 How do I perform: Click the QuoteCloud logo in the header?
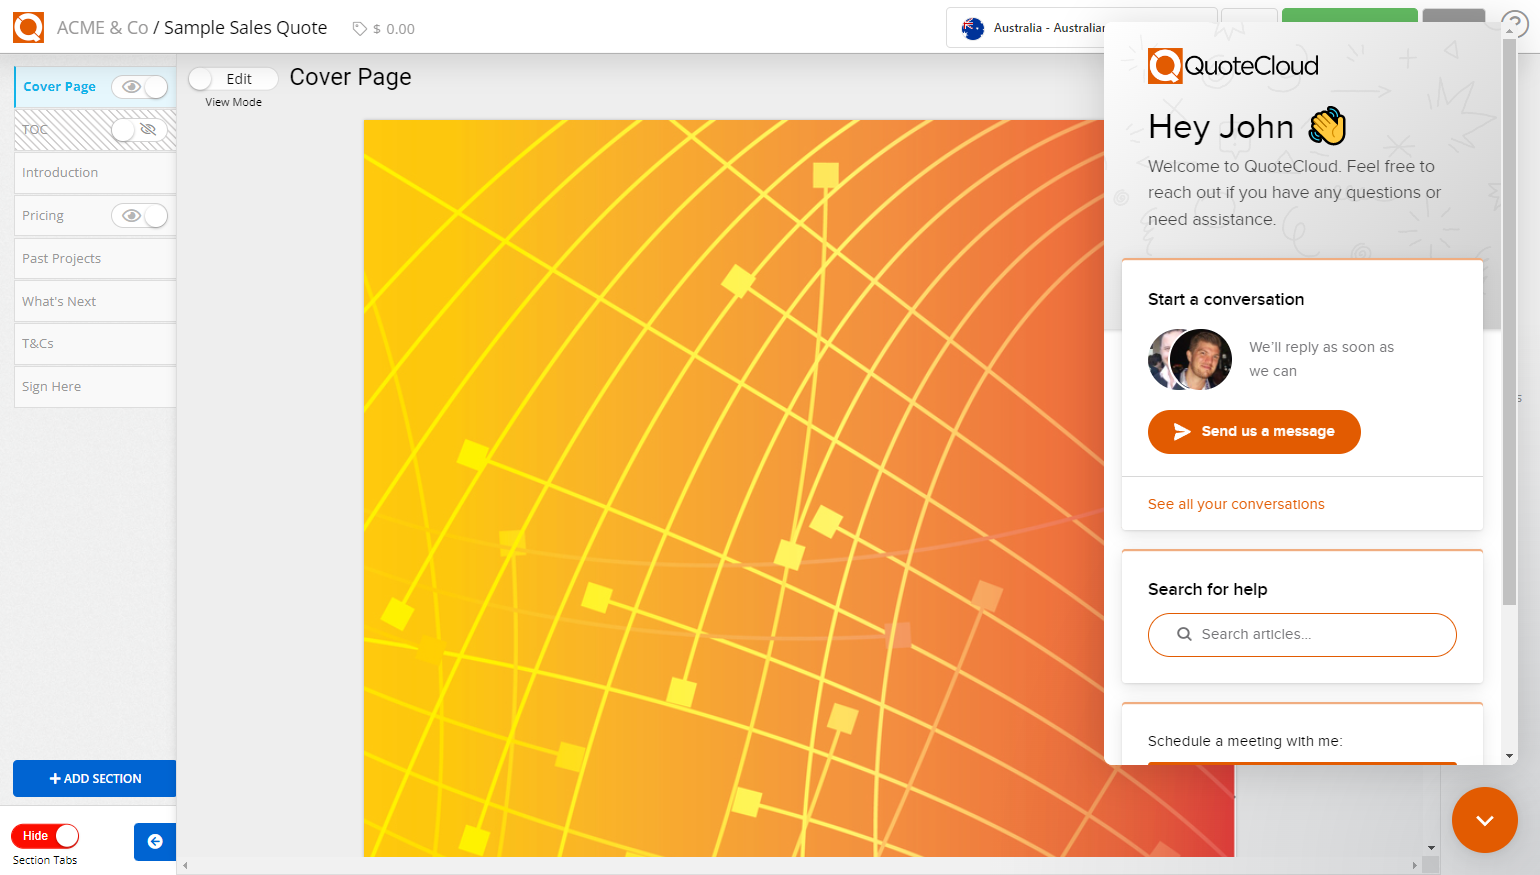(x=28, y=27)
